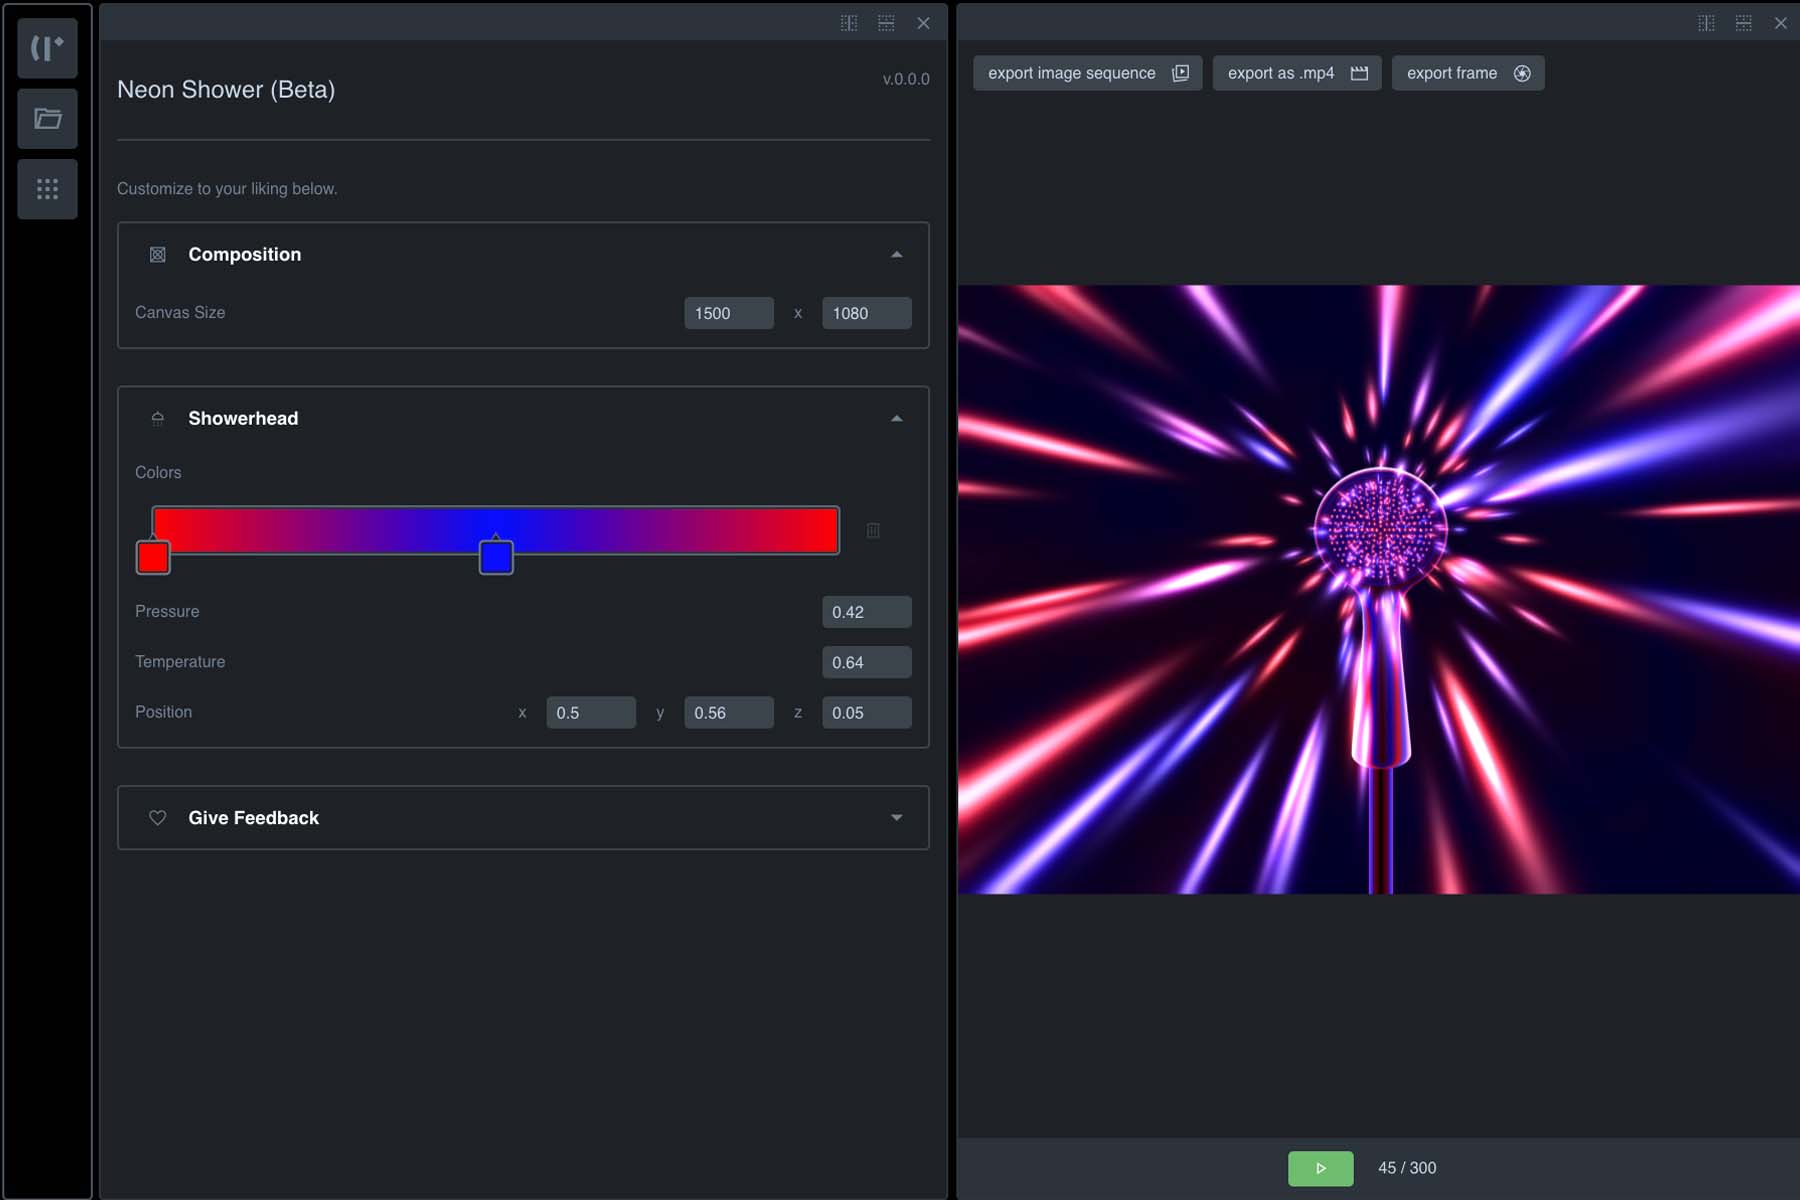Toggle the grid layout icon beside the close button
1800x1200 pixels.
(886, 22)
